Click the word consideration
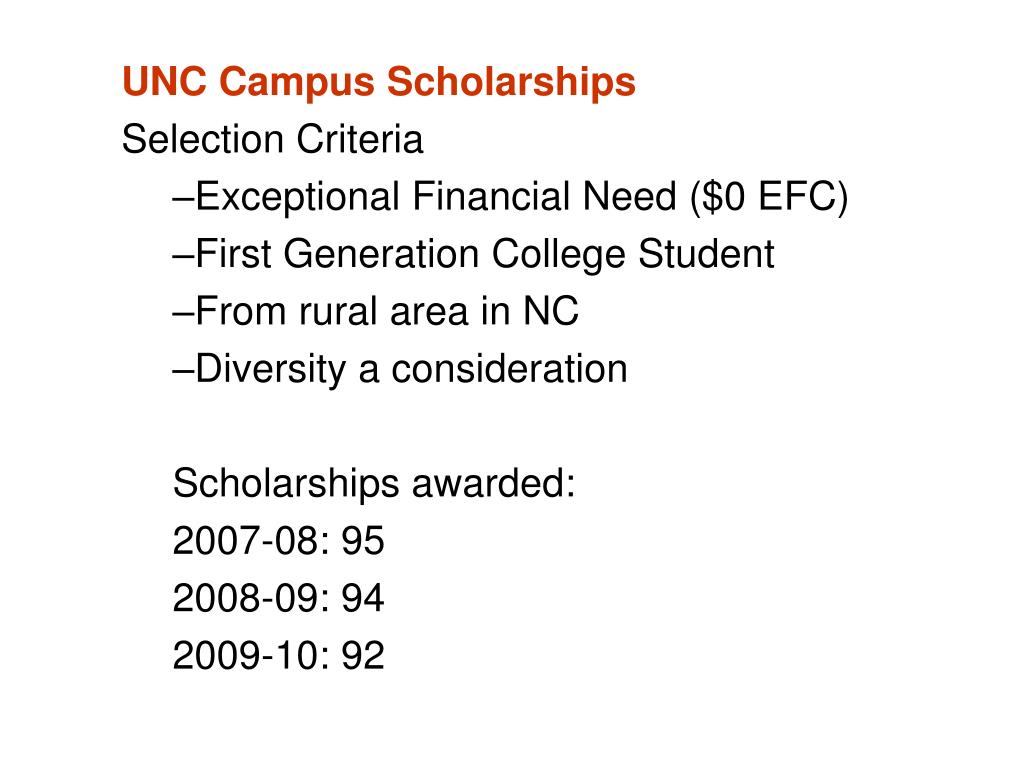The width and height of the screenshot is (1024, 768). tap(509, 369)
